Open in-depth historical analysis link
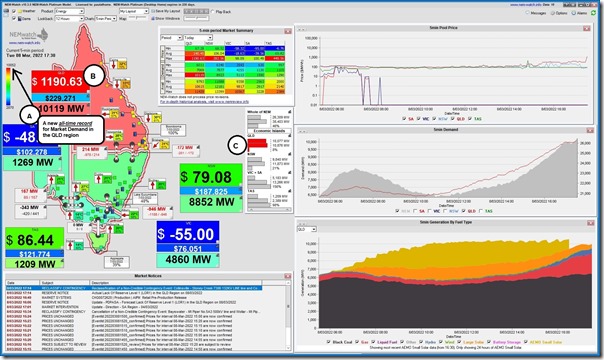The height and width of the screenshot is (360, 604). click(x=205, y=102)
